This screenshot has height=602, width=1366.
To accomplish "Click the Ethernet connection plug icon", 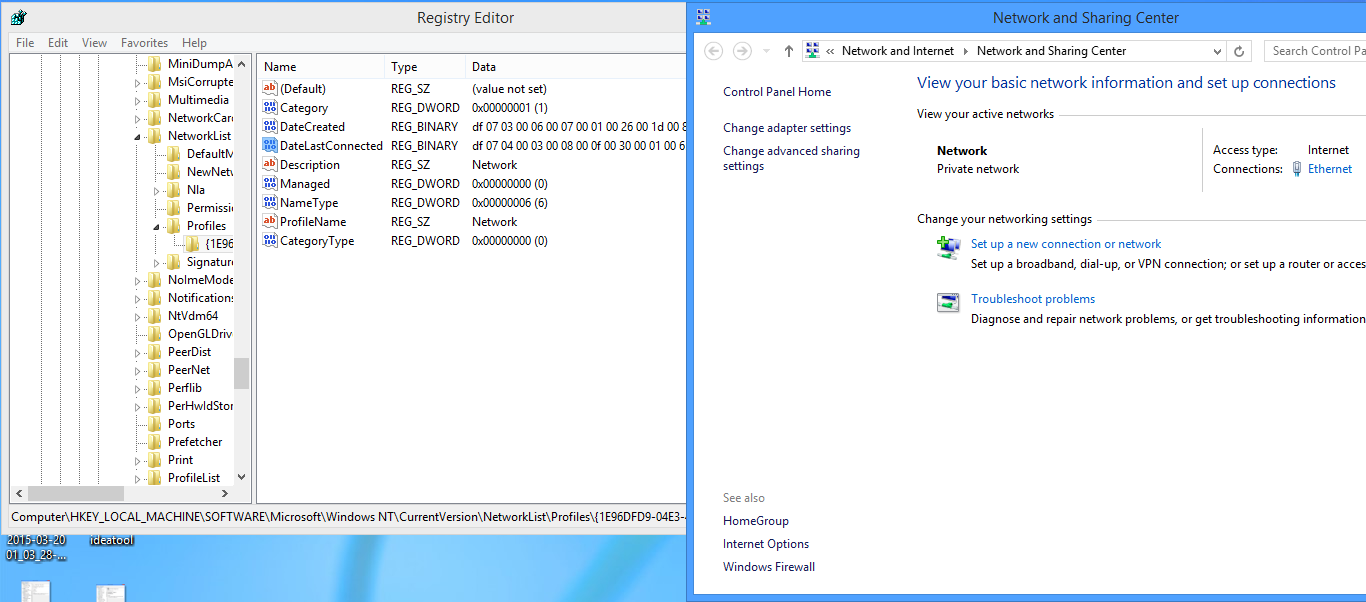I will tap(1297, 169).
